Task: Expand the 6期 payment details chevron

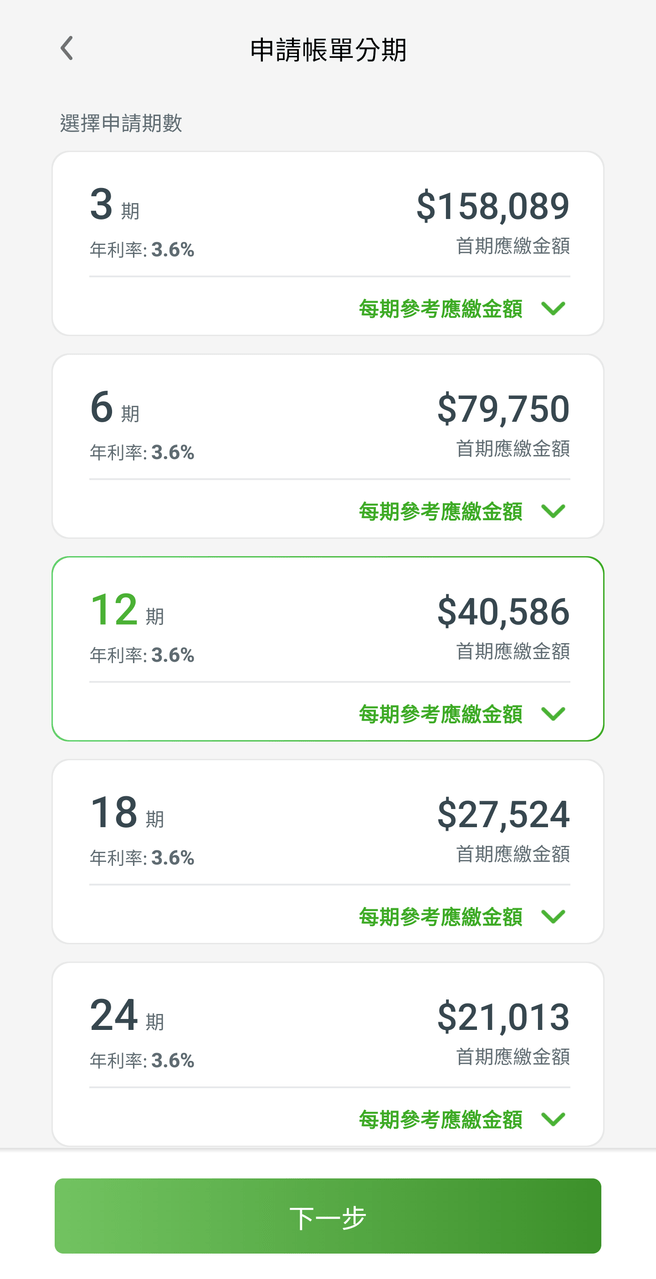Action: [553, 511]
